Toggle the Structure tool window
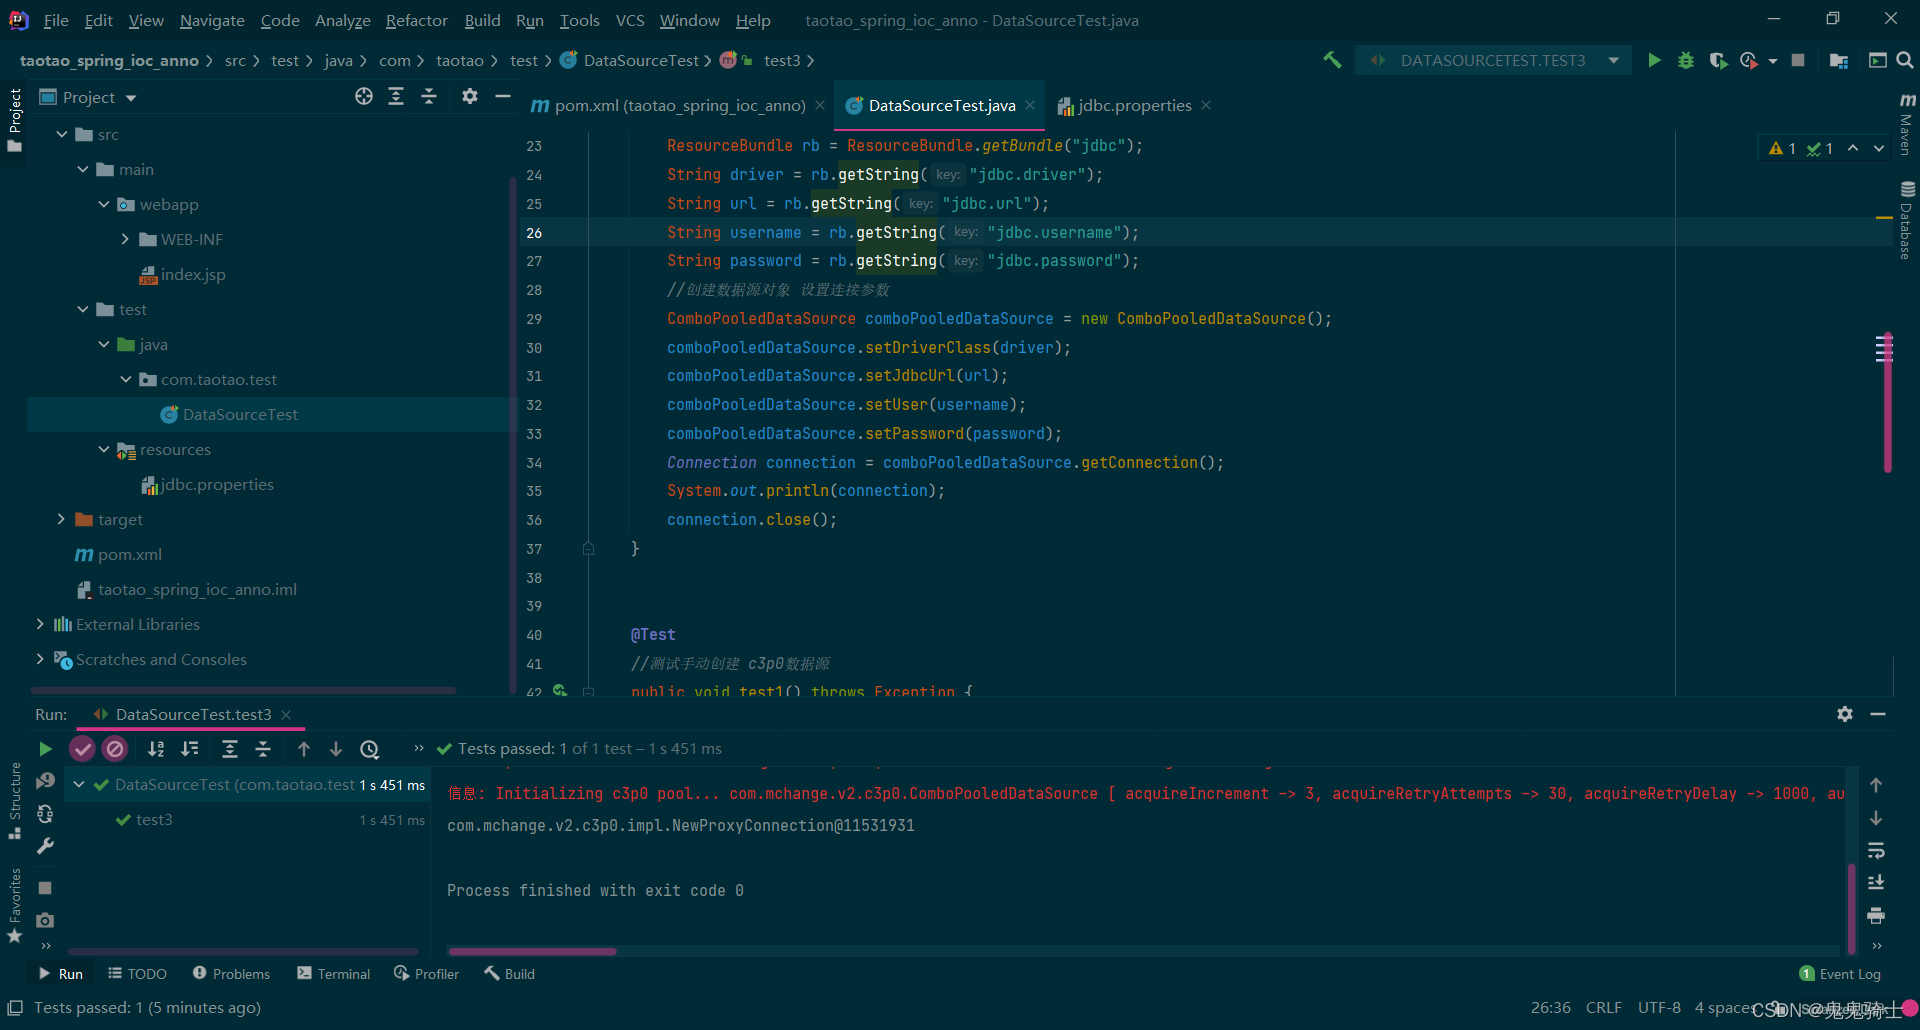1920x1030 pixels. click(15, 801)
